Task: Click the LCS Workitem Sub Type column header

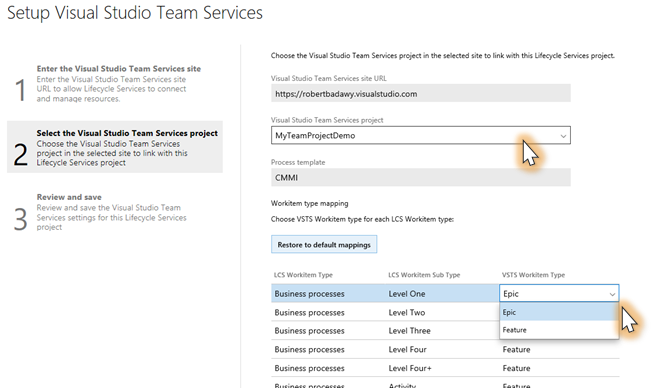Action: 424,275
